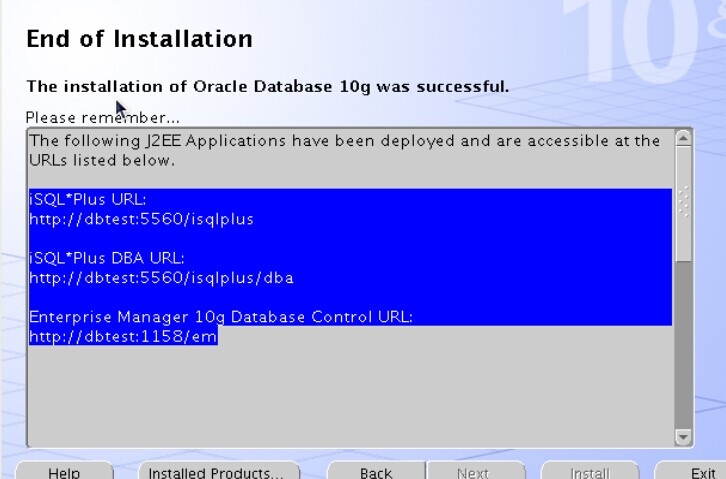Viewport: 726px width, 479px height.
Task: Click the 'URLs listed below.' line
Action: [102, 160]
